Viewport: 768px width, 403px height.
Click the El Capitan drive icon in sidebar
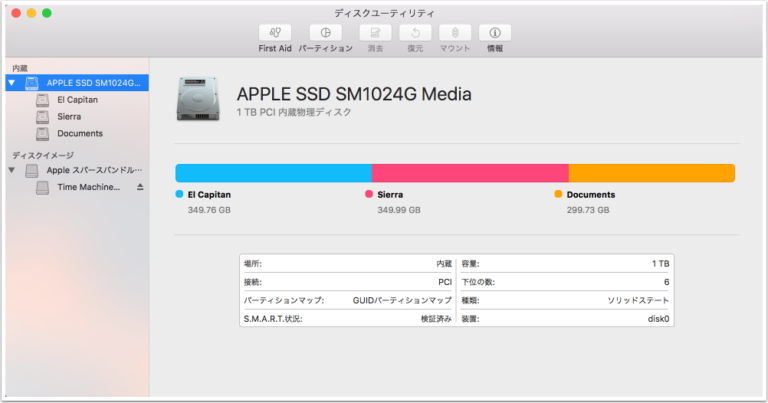pyautogui.click(x=43, y=100)
